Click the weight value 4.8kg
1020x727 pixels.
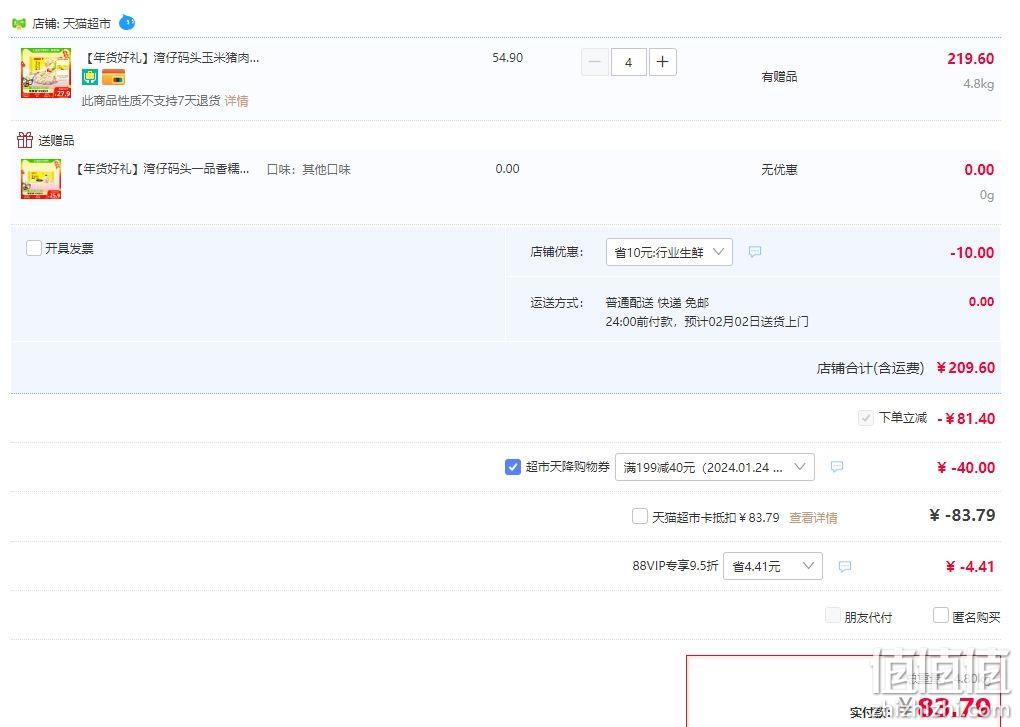tap(978, 84)
